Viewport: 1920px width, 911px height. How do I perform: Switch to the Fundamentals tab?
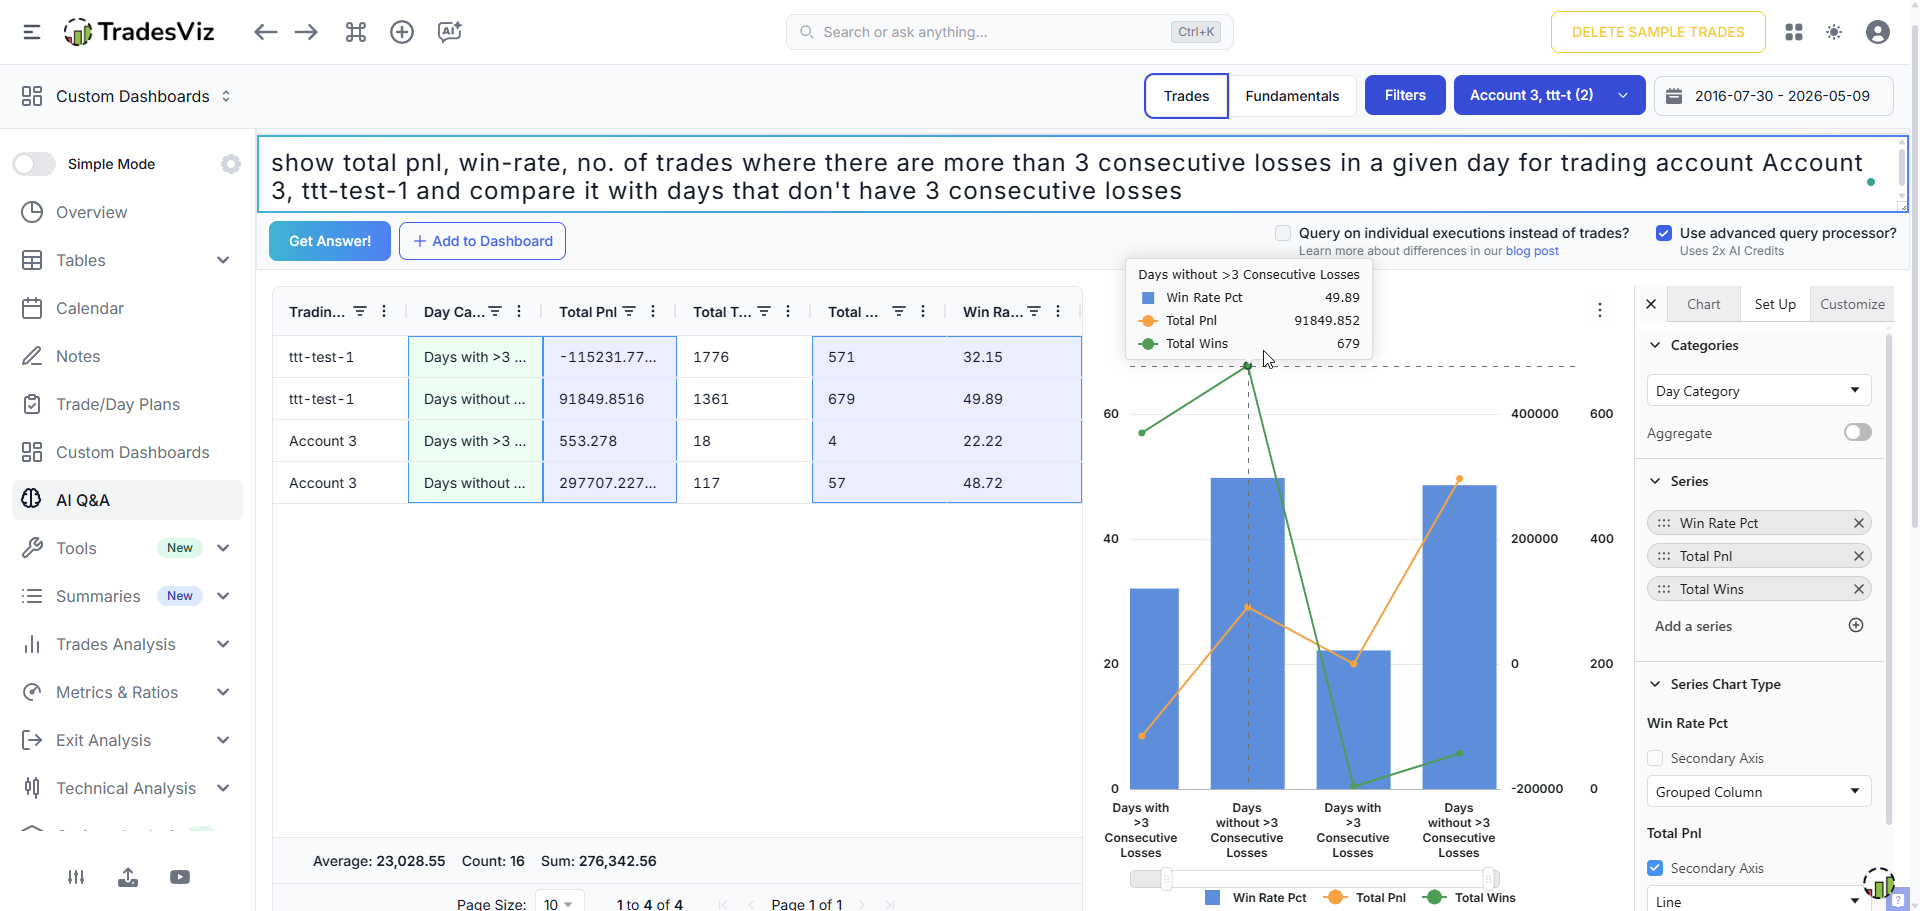pyautogui.click(x=1292, y=96)
